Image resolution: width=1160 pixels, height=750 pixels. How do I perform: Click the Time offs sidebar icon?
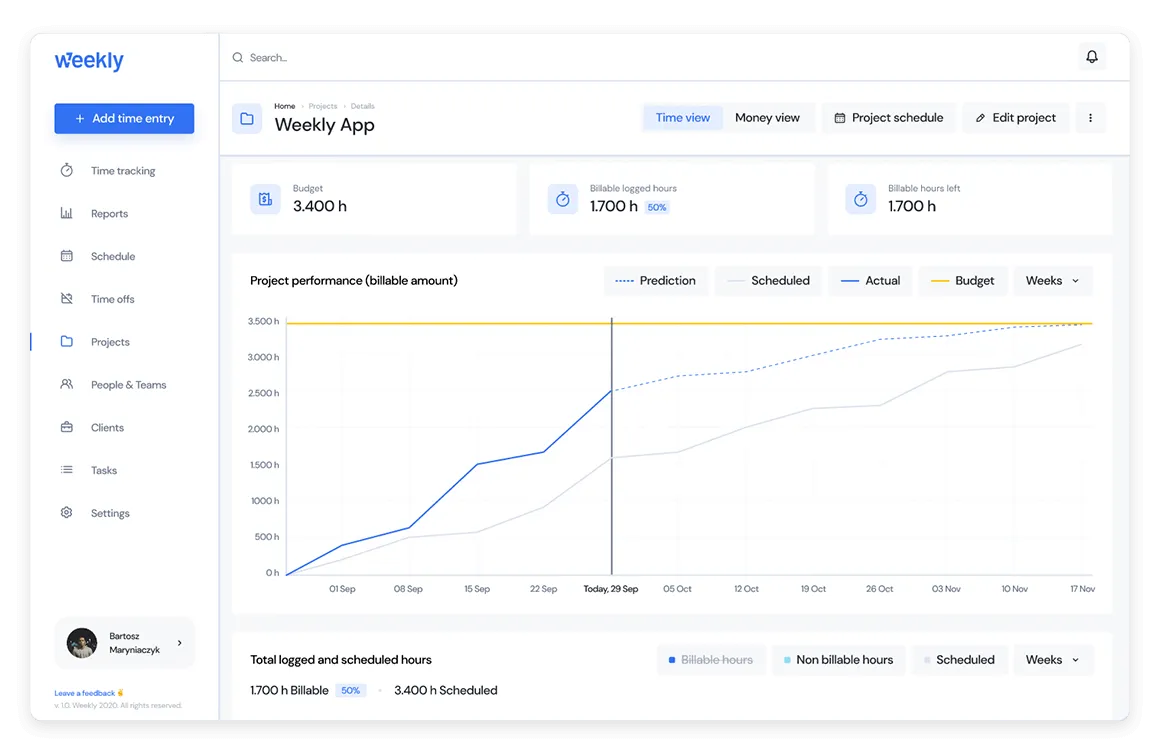click(67, 299)
